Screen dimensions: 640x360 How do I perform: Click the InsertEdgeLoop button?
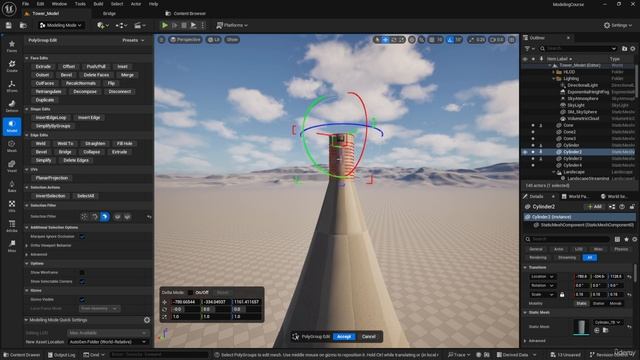click(51, 118)
